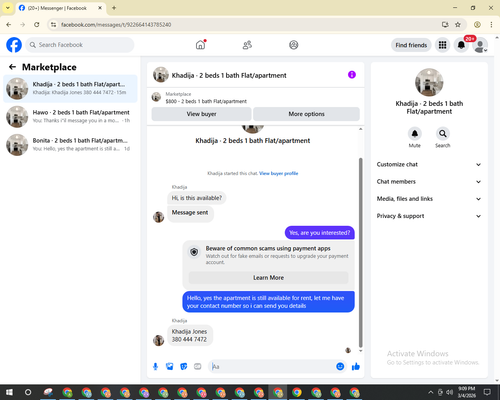Open the Chrome tab search dropdown
Viewport: 500px width, 400px height.
(8, 8)
